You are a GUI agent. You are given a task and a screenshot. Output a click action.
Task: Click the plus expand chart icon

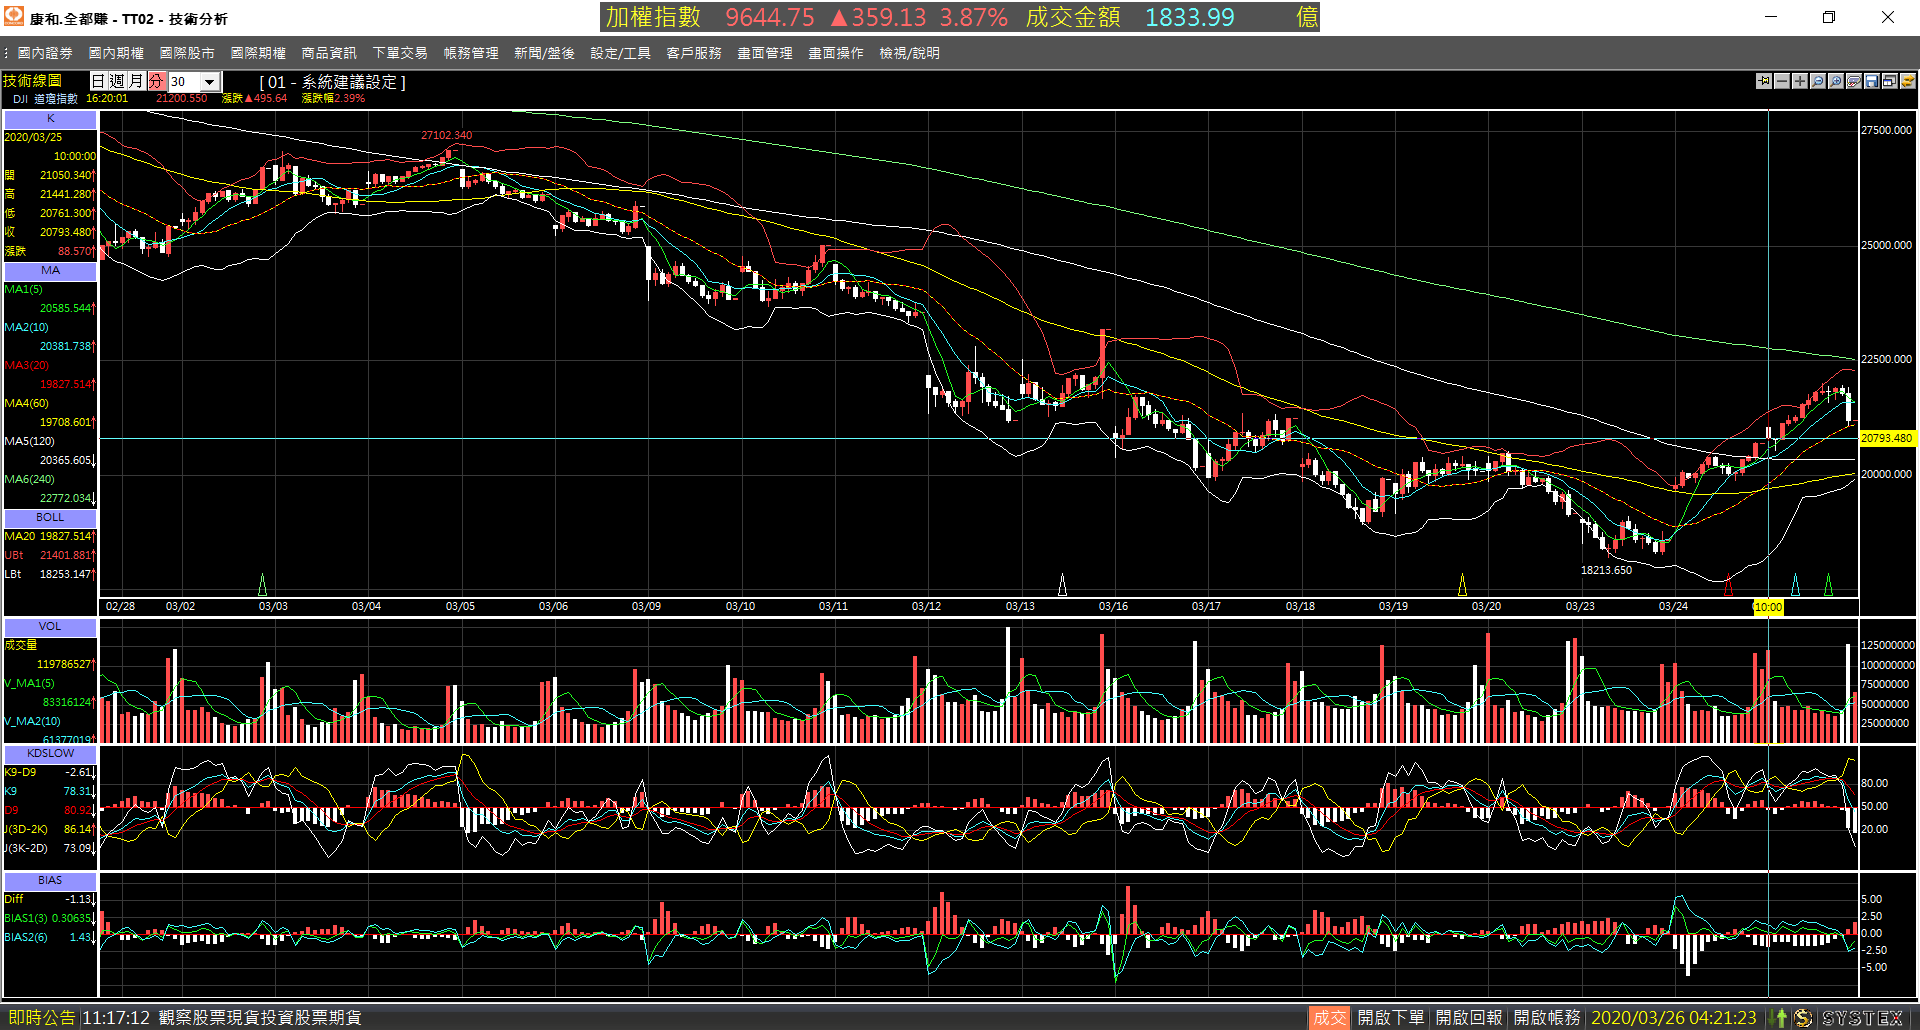click(x=1800, y=81)
